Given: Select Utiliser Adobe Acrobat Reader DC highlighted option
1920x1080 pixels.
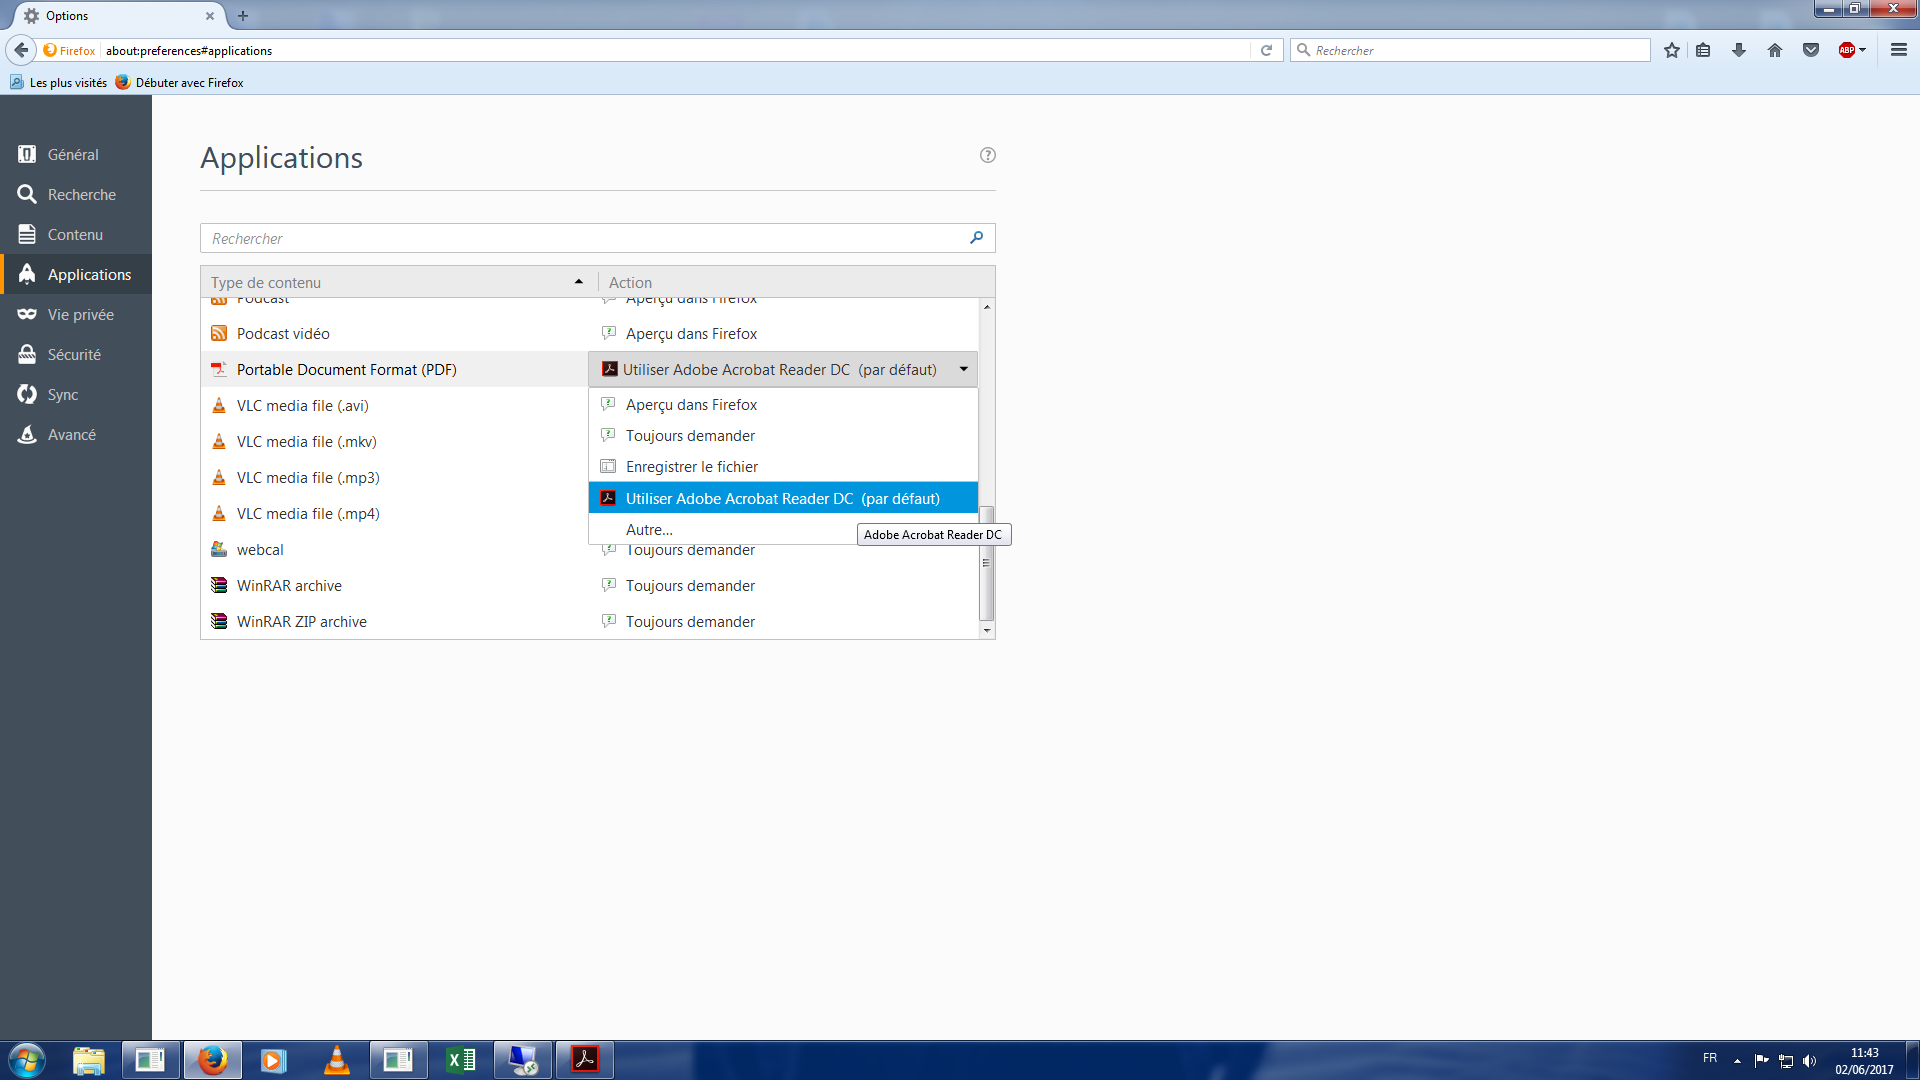Looking at the screenshot, I should click(783, 498).
